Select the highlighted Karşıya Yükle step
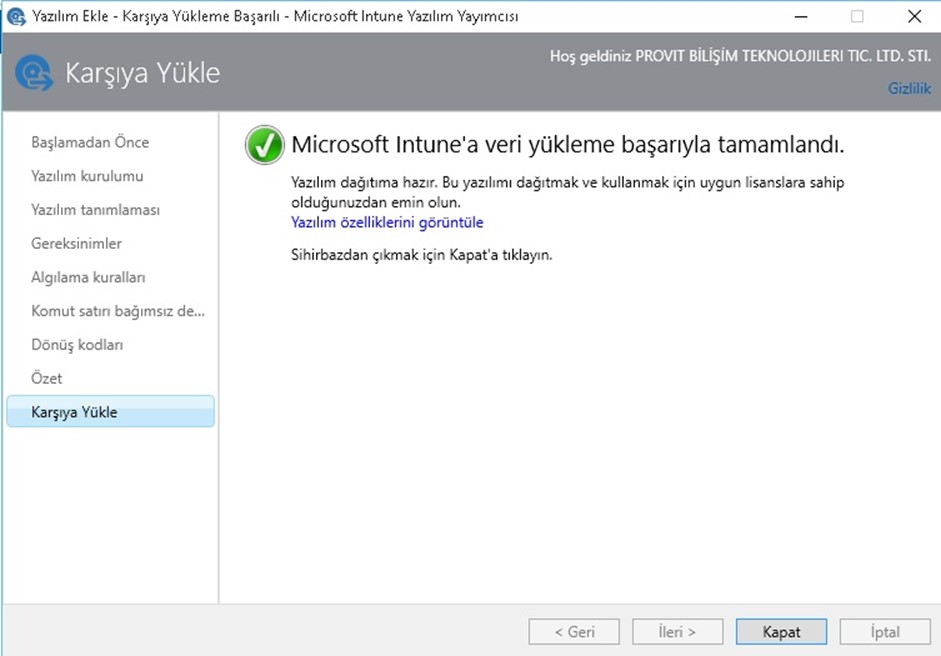This screenshot has height=656, width=941. coord(110,411)
